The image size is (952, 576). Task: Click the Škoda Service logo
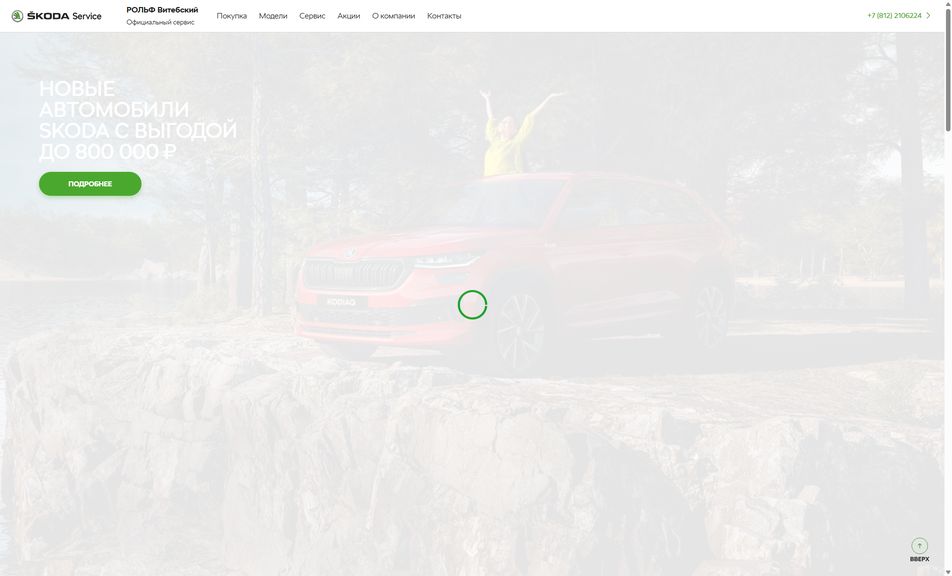coord(56,16)
